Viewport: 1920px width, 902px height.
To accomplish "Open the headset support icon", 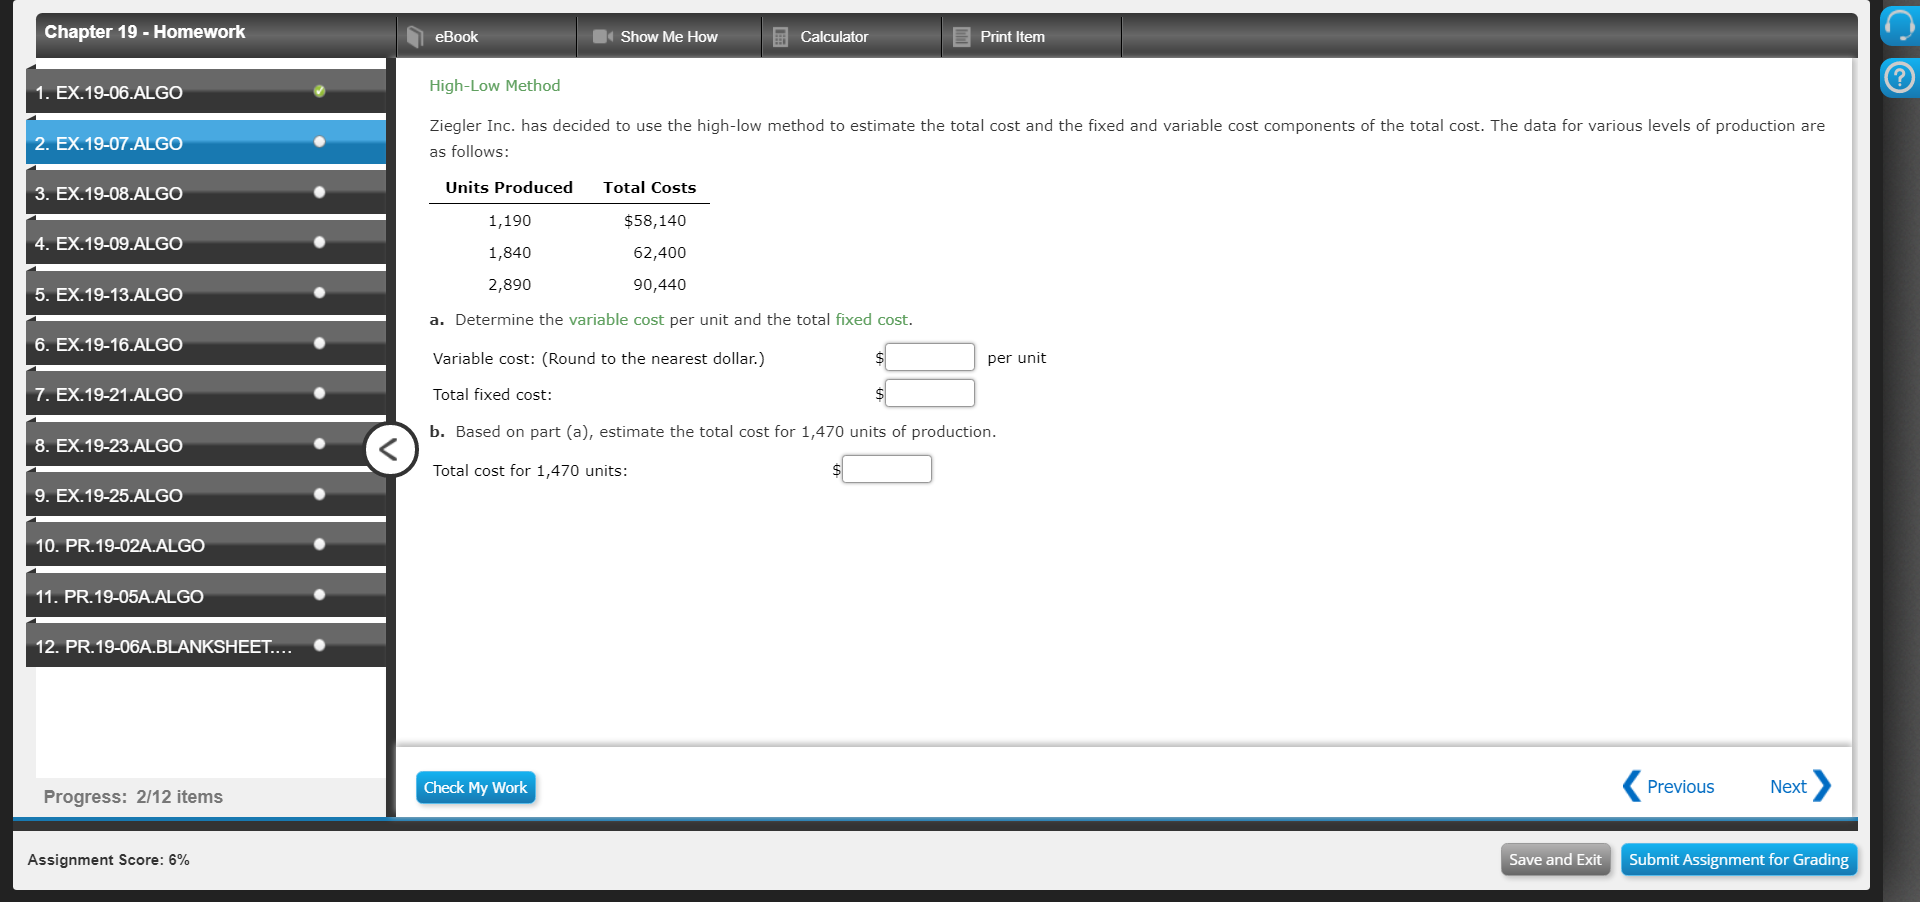I will 1899,26.
